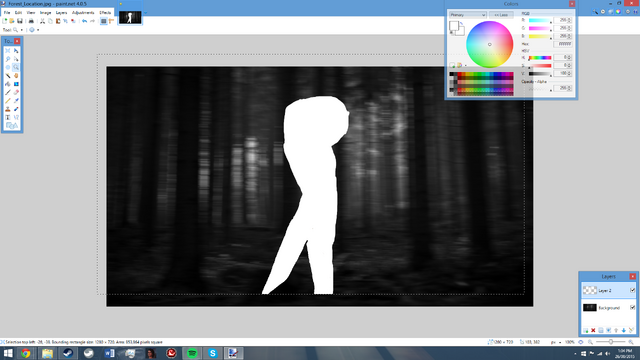Image resolution: width=640 pixels, height=360 pixels.
Task: Select the Lasso Select tool
Action: (8, 59)
